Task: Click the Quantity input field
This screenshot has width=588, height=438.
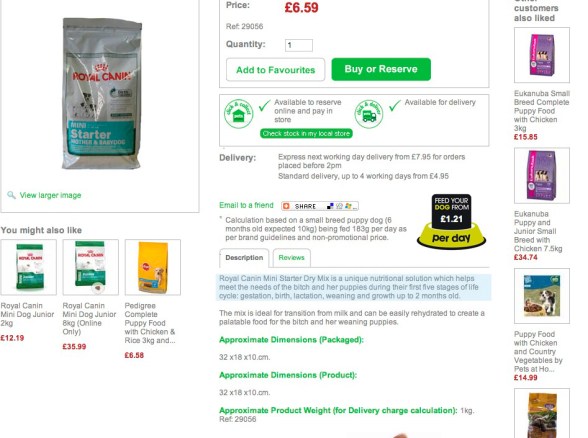Action: point(299,45)
